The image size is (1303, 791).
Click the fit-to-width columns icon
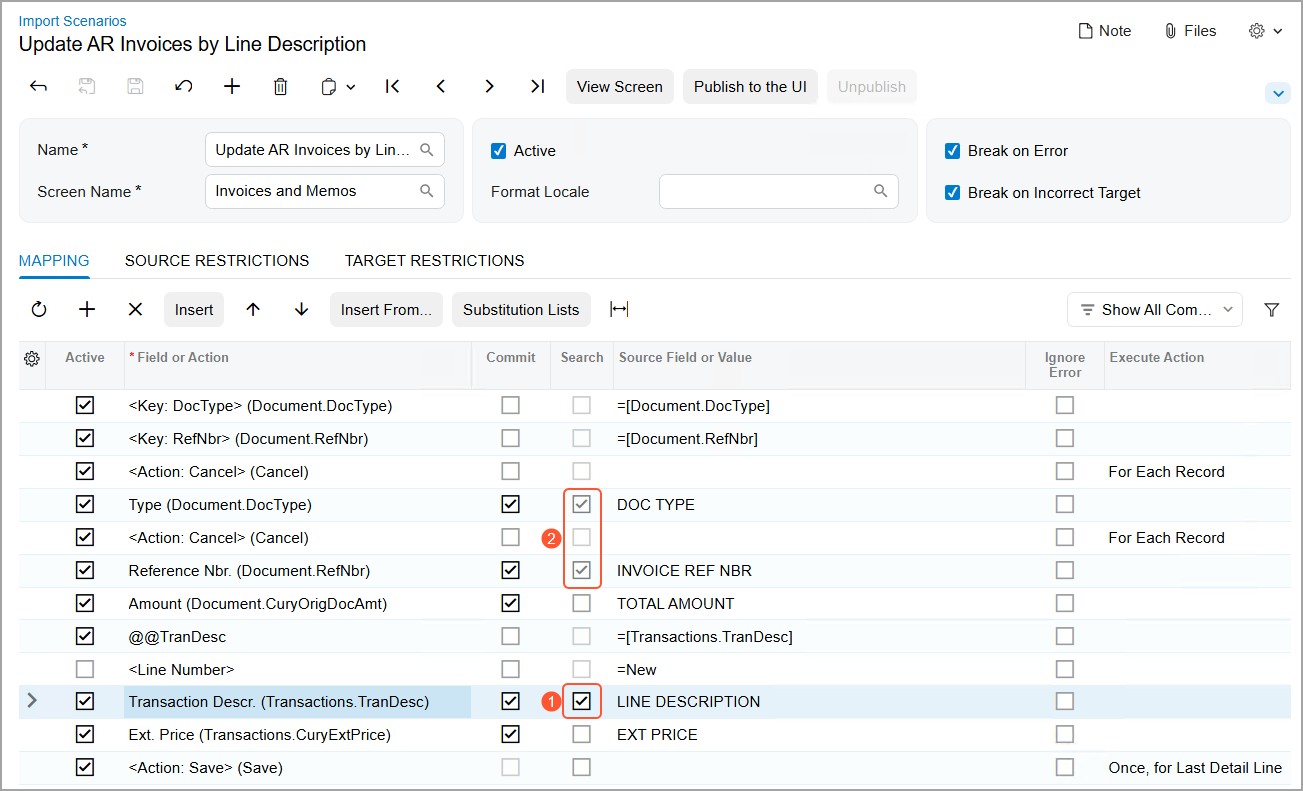[619, 310]
